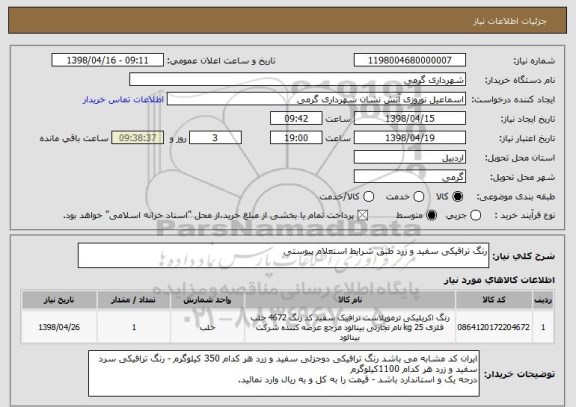
Task: Click the کد کالا column header
Action: (494, 300)
